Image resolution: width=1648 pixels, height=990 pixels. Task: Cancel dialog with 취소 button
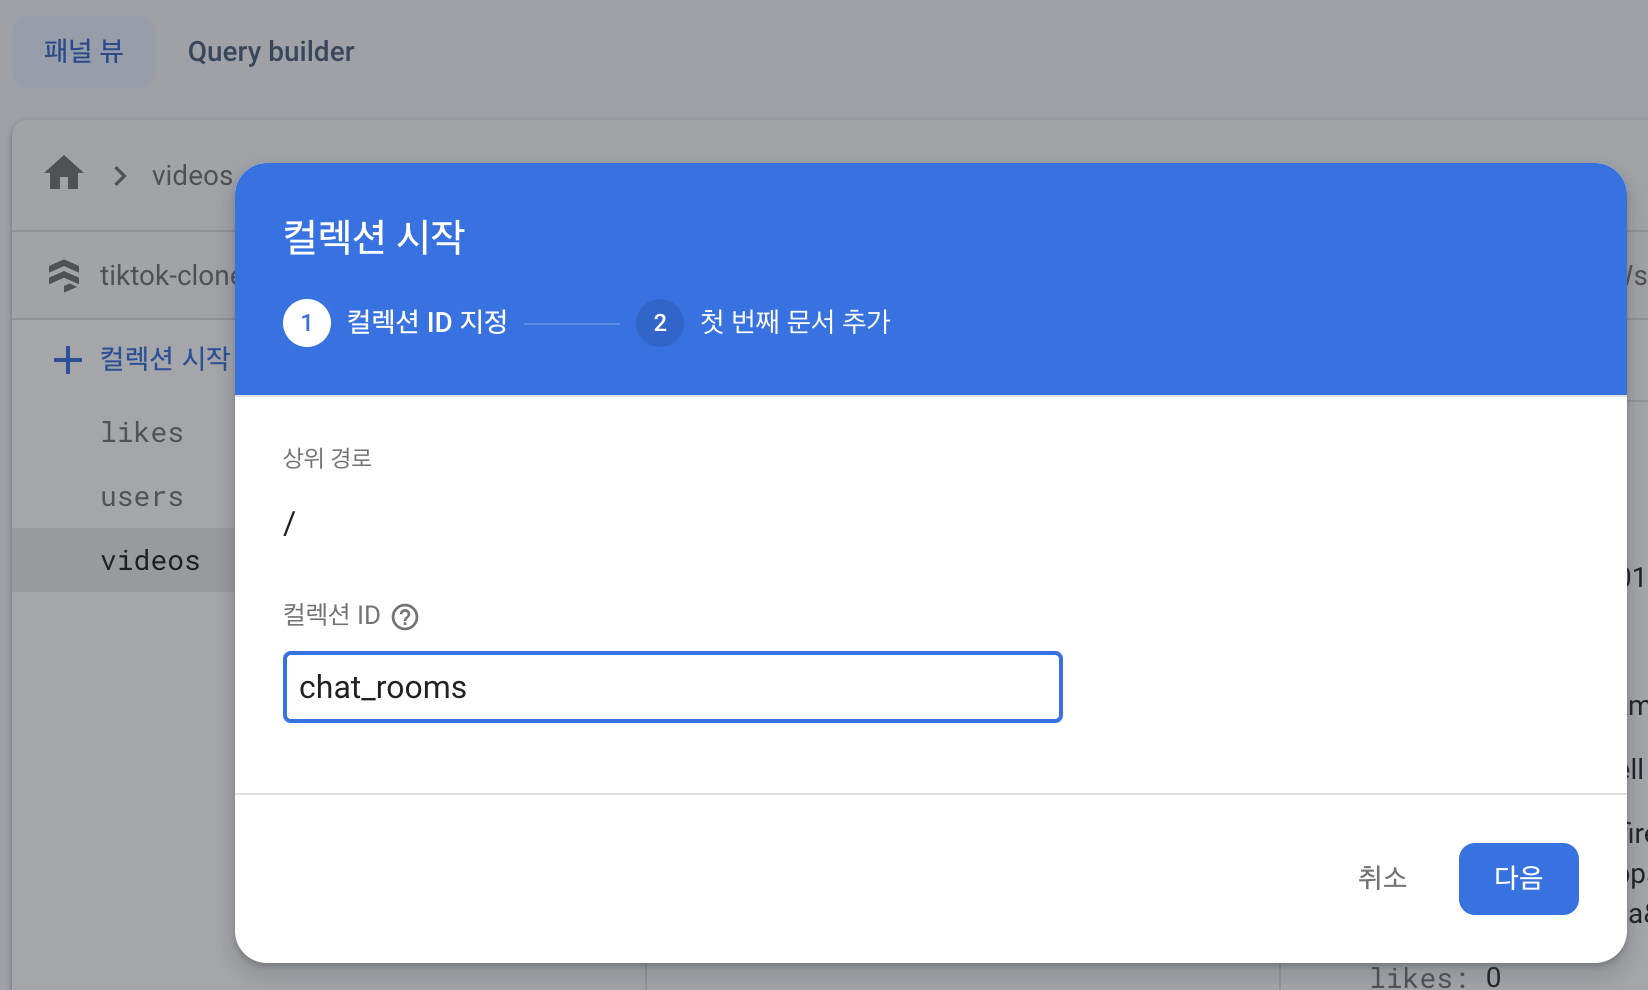point(1382,878)
